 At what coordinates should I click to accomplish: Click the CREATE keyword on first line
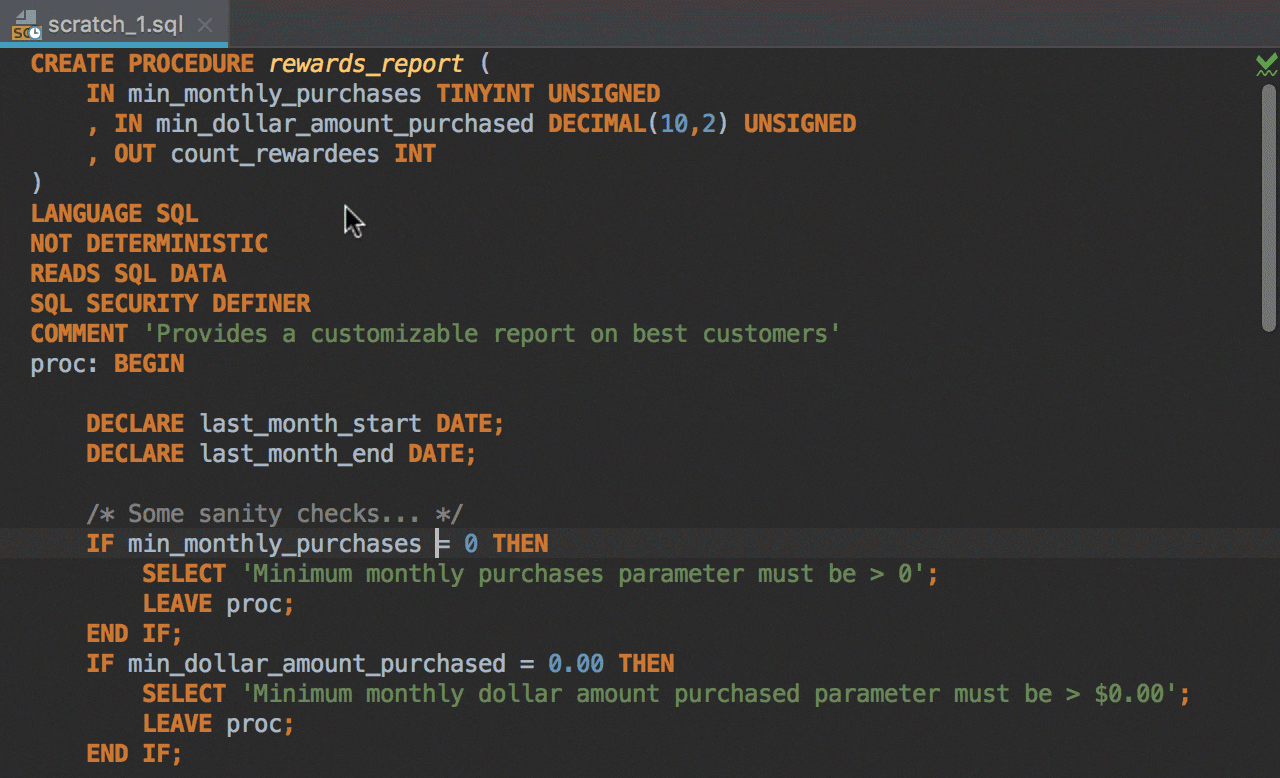(72, 64)
